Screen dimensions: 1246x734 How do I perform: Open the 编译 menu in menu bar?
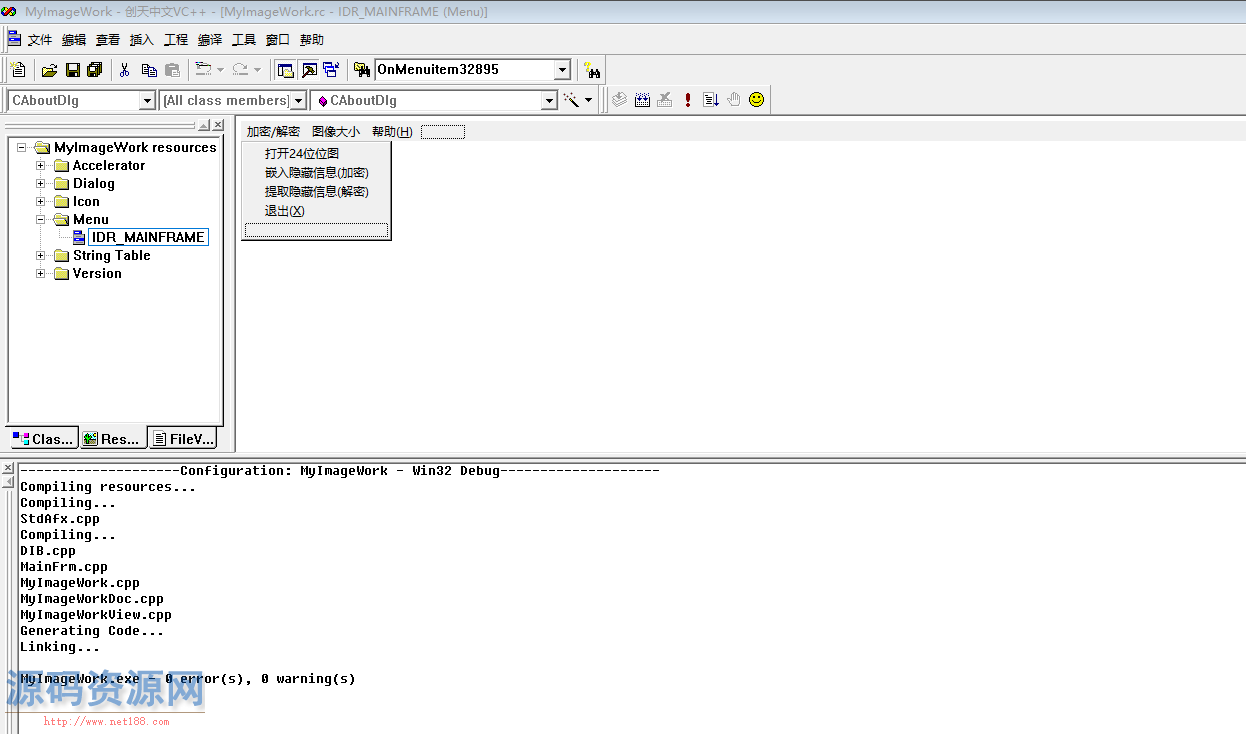pos(210,40)
